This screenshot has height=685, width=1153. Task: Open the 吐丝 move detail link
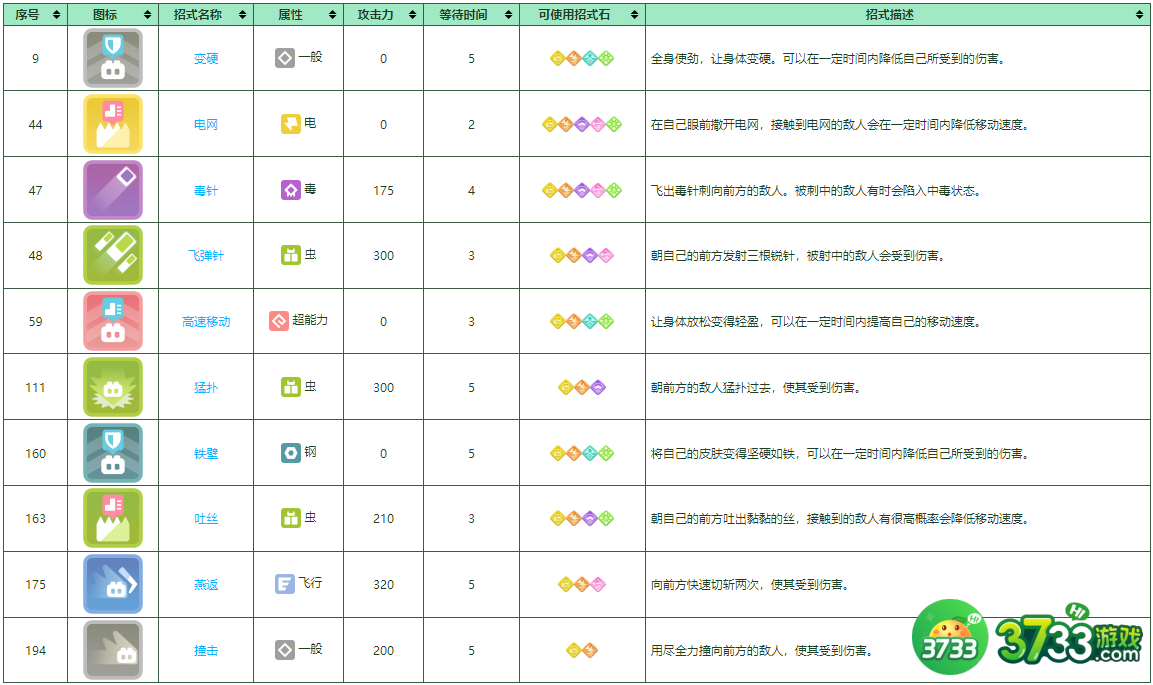point(204,518)
